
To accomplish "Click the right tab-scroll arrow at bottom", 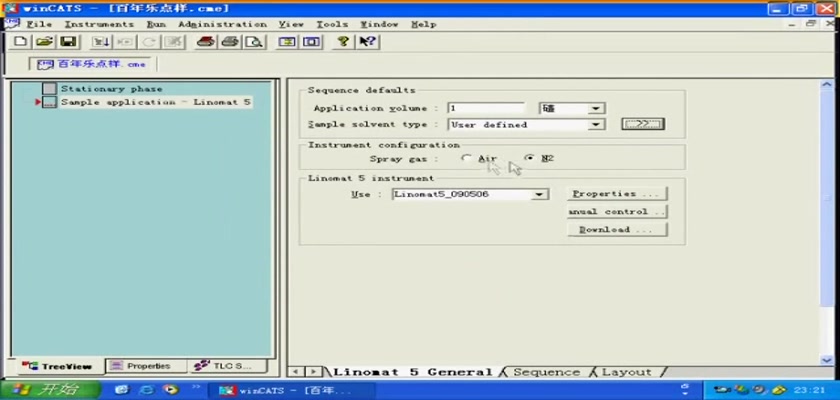I will tap(314, 372).
